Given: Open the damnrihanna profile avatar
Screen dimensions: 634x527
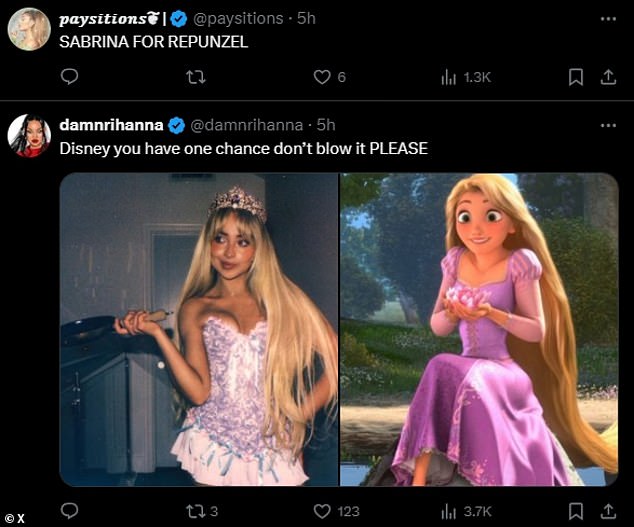Looking at the screenshot, I should (29, 135).
